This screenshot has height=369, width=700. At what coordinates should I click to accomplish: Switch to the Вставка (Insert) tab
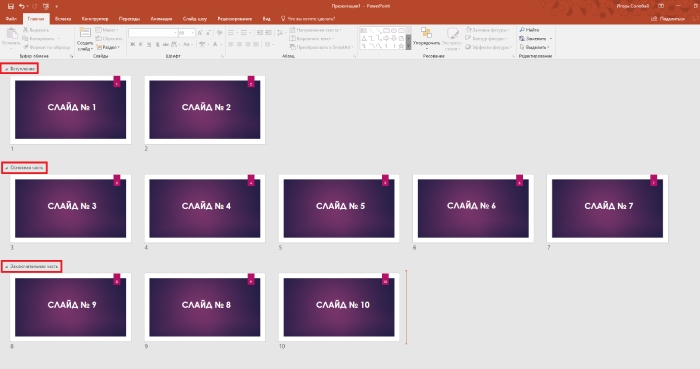tap(63, 19)
